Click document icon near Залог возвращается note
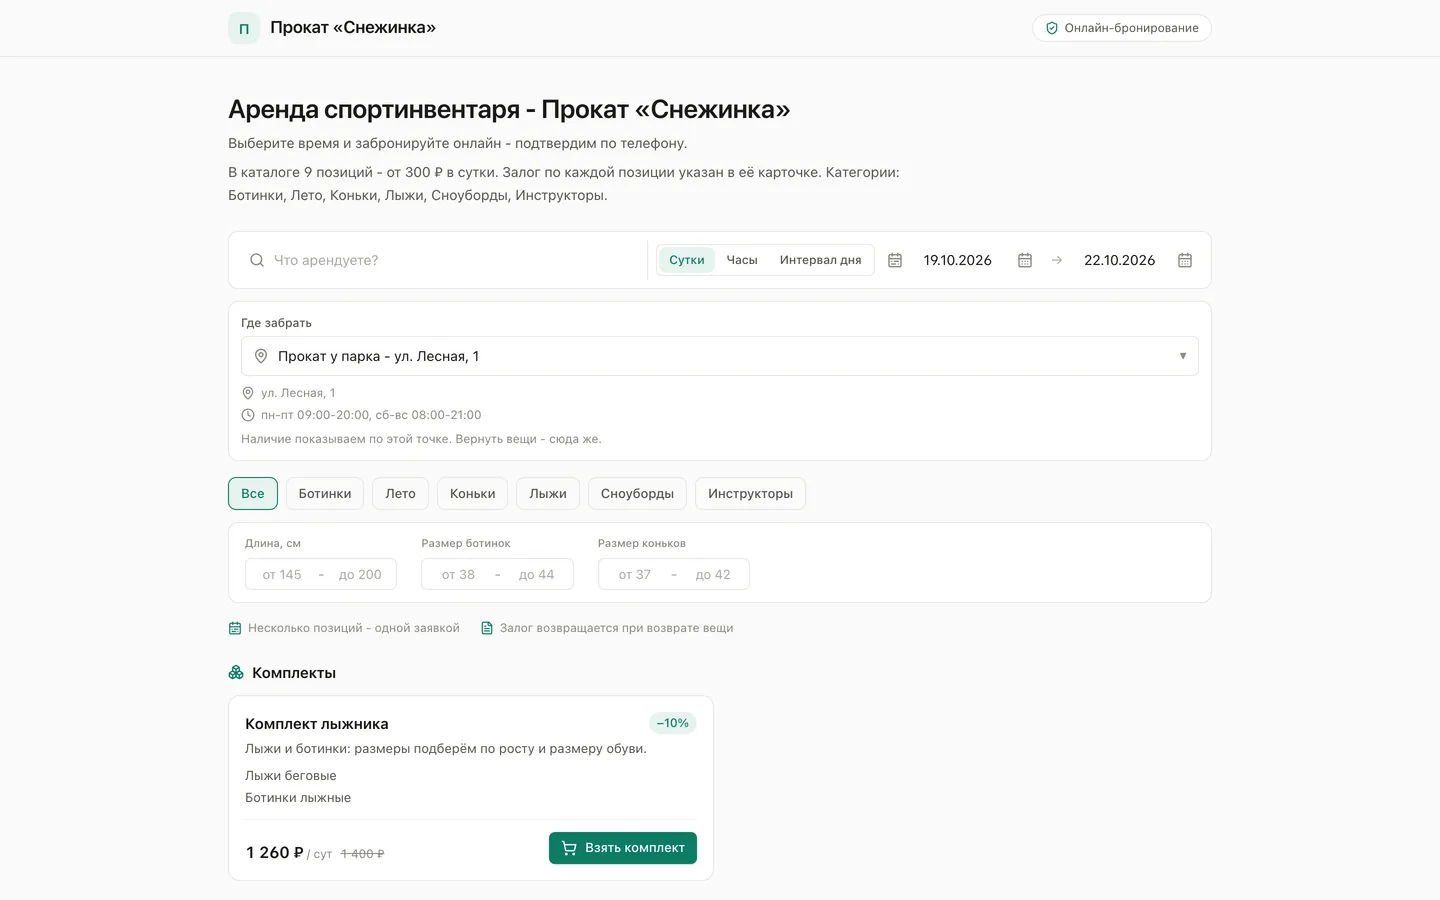Screen dimensions: 1440x900 point(487,628)
